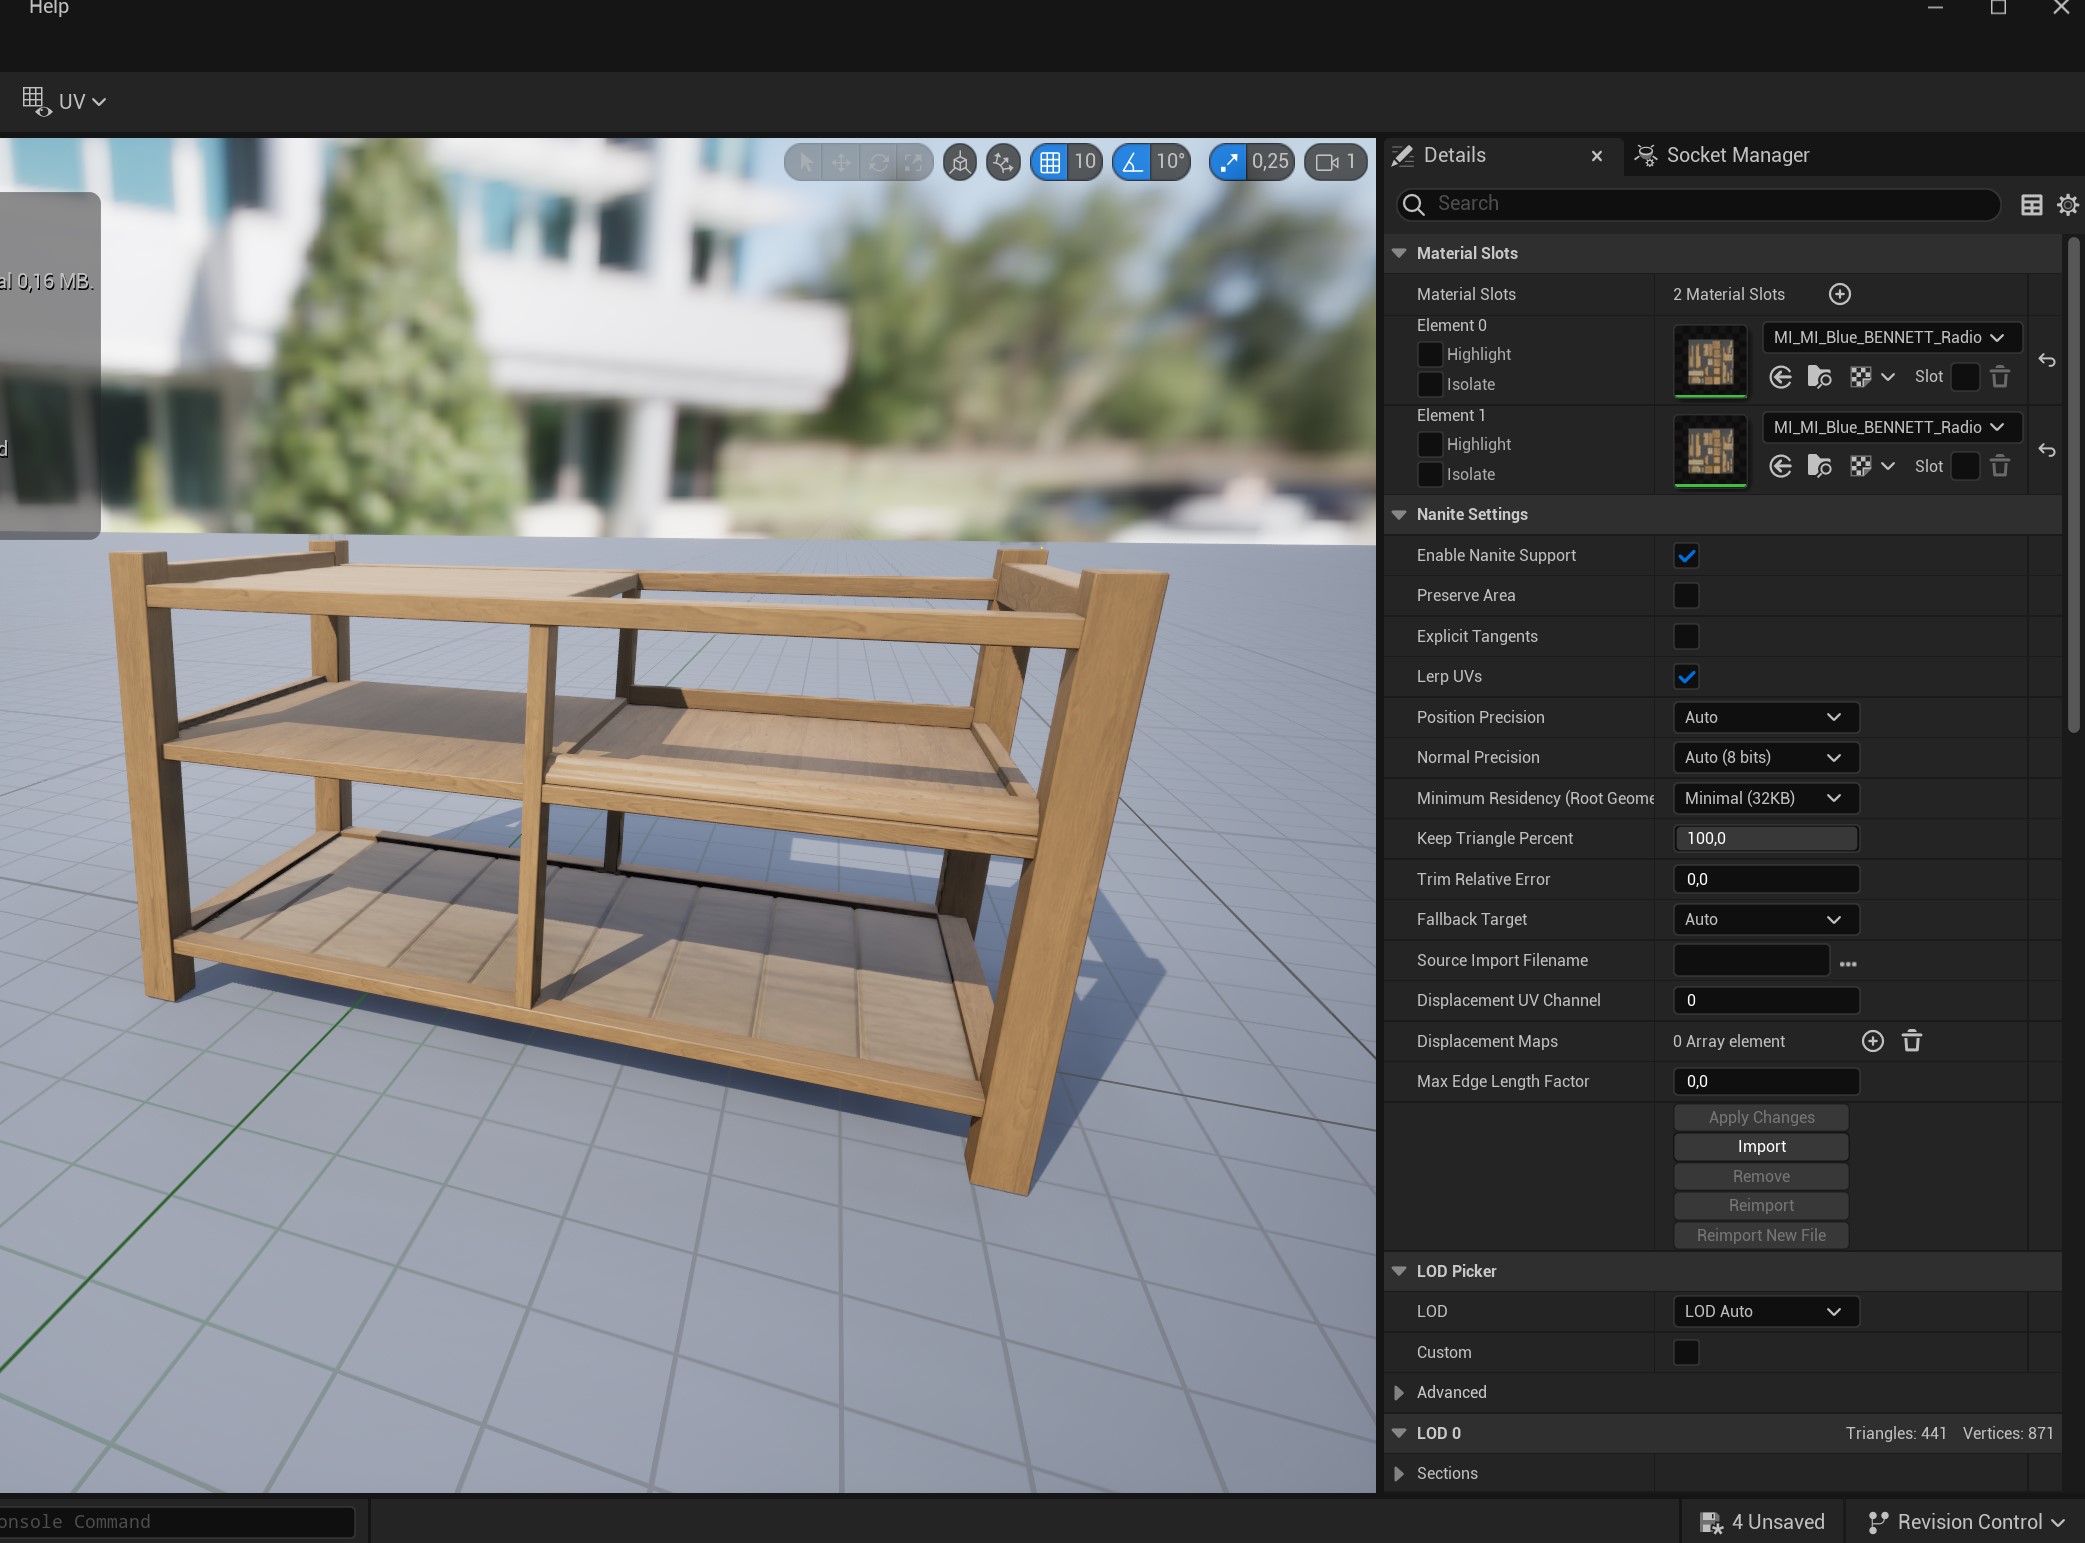The image size is (2085, 1543).
Task: Open scale snap value 0,25
Action: (x=1270, y=162)
